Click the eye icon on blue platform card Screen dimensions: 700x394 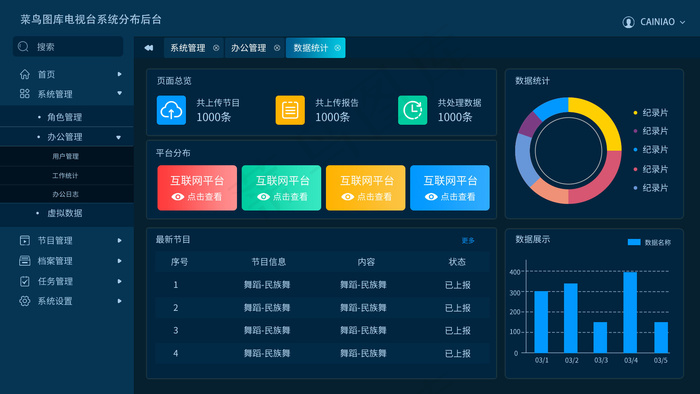click(431, 197)
